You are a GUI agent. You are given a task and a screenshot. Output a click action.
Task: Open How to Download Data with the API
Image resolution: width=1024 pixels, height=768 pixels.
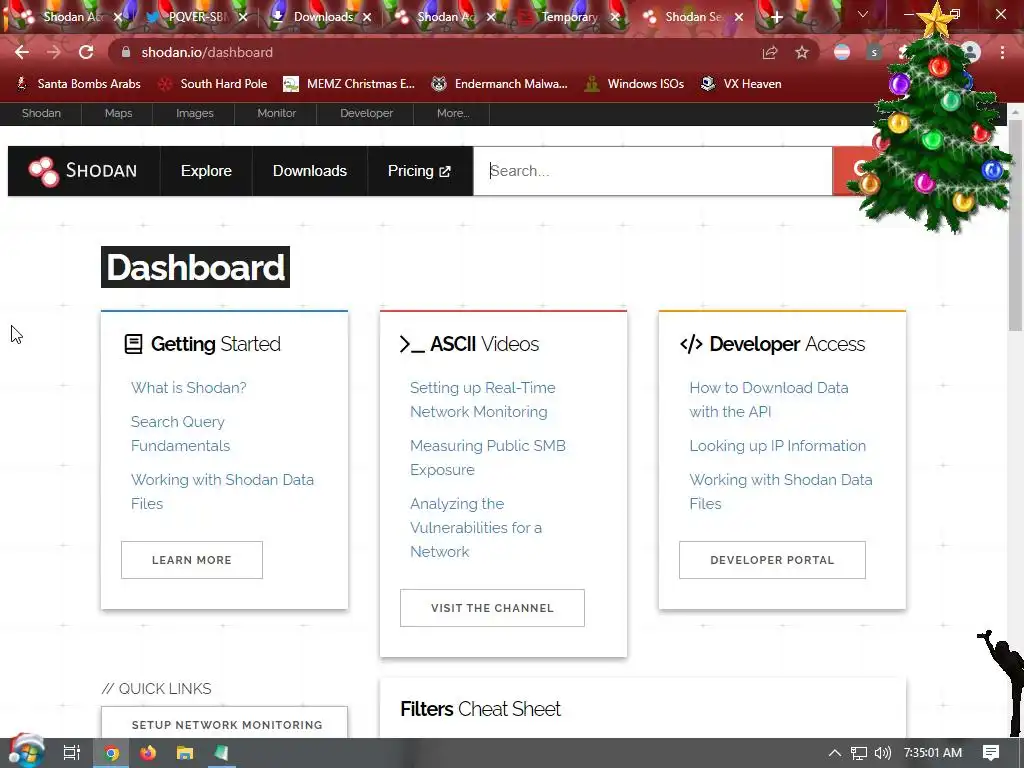coord(769,400)
